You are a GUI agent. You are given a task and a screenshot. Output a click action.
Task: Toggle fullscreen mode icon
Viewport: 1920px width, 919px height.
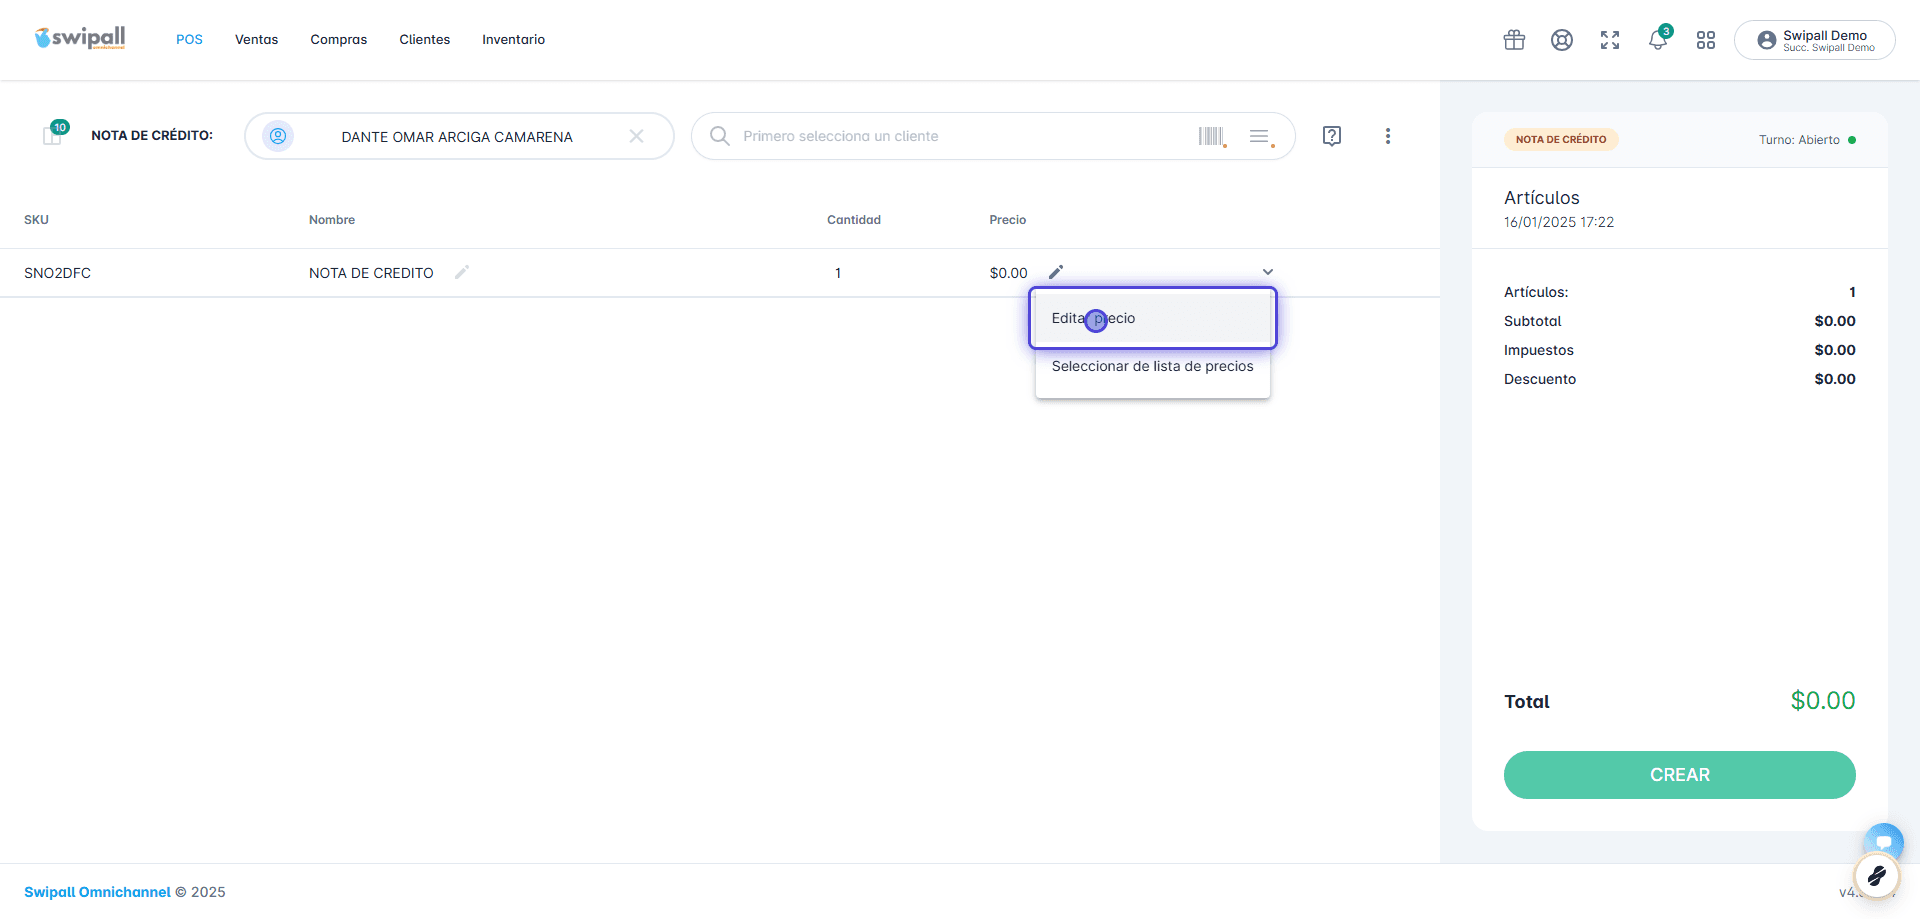1610,40
